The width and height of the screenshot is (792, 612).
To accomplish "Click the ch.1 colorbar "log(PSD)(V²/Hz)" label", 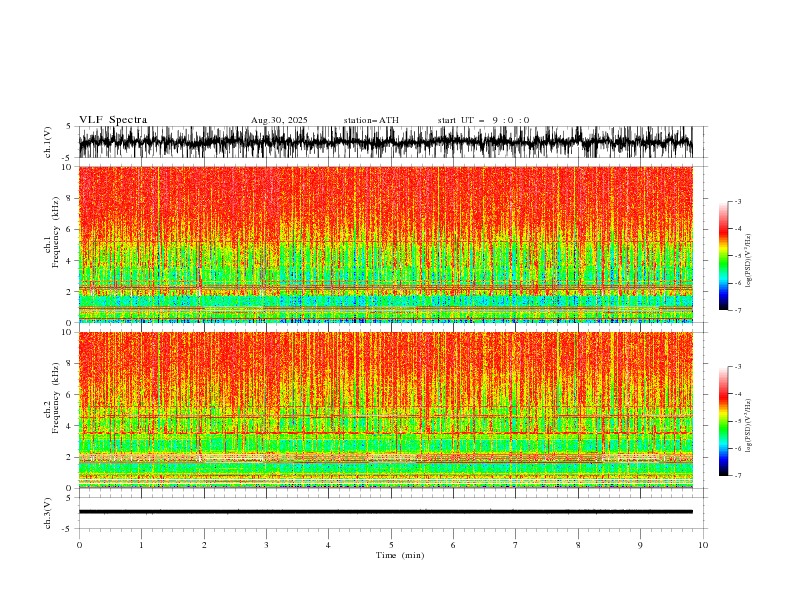I will (748, 261).
